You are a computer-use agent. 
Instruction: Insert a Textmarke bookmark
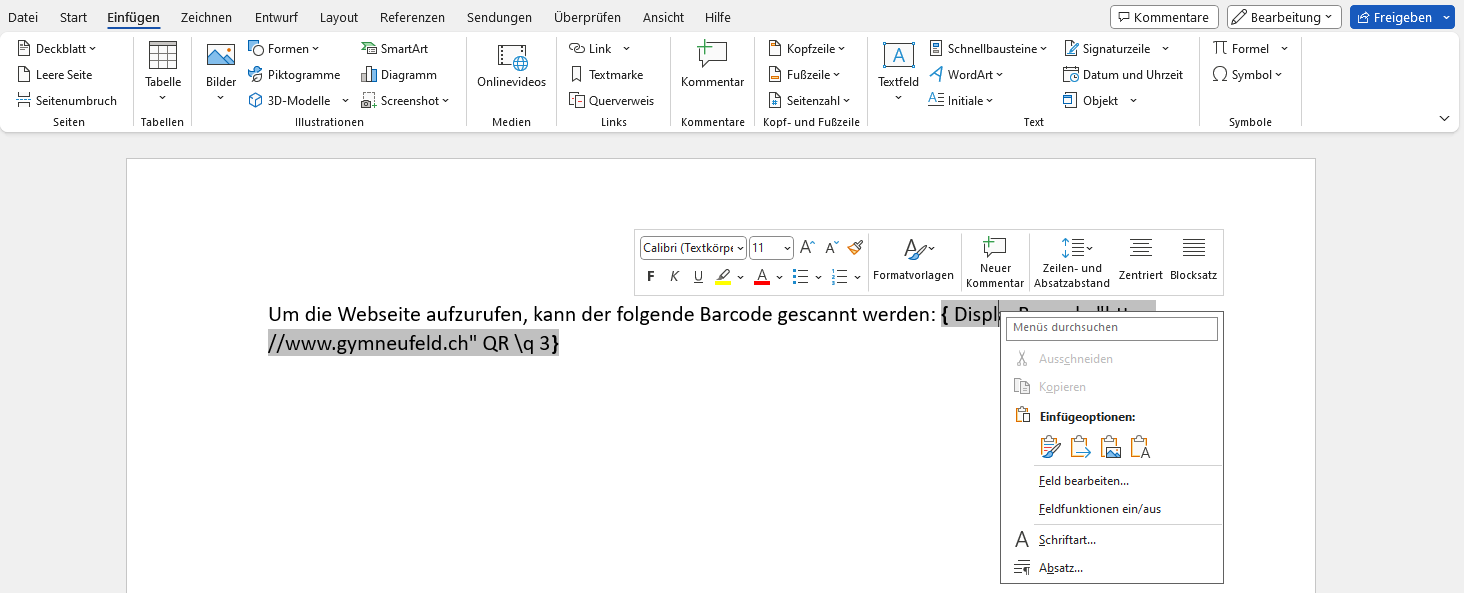click(606, 74)
